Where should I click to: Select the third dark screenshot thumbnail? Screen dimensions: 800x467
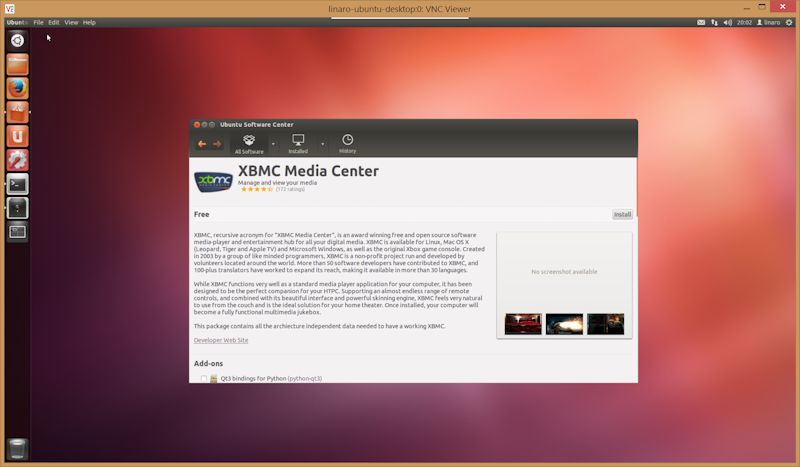pyautogui.click(x=605, y=324)
